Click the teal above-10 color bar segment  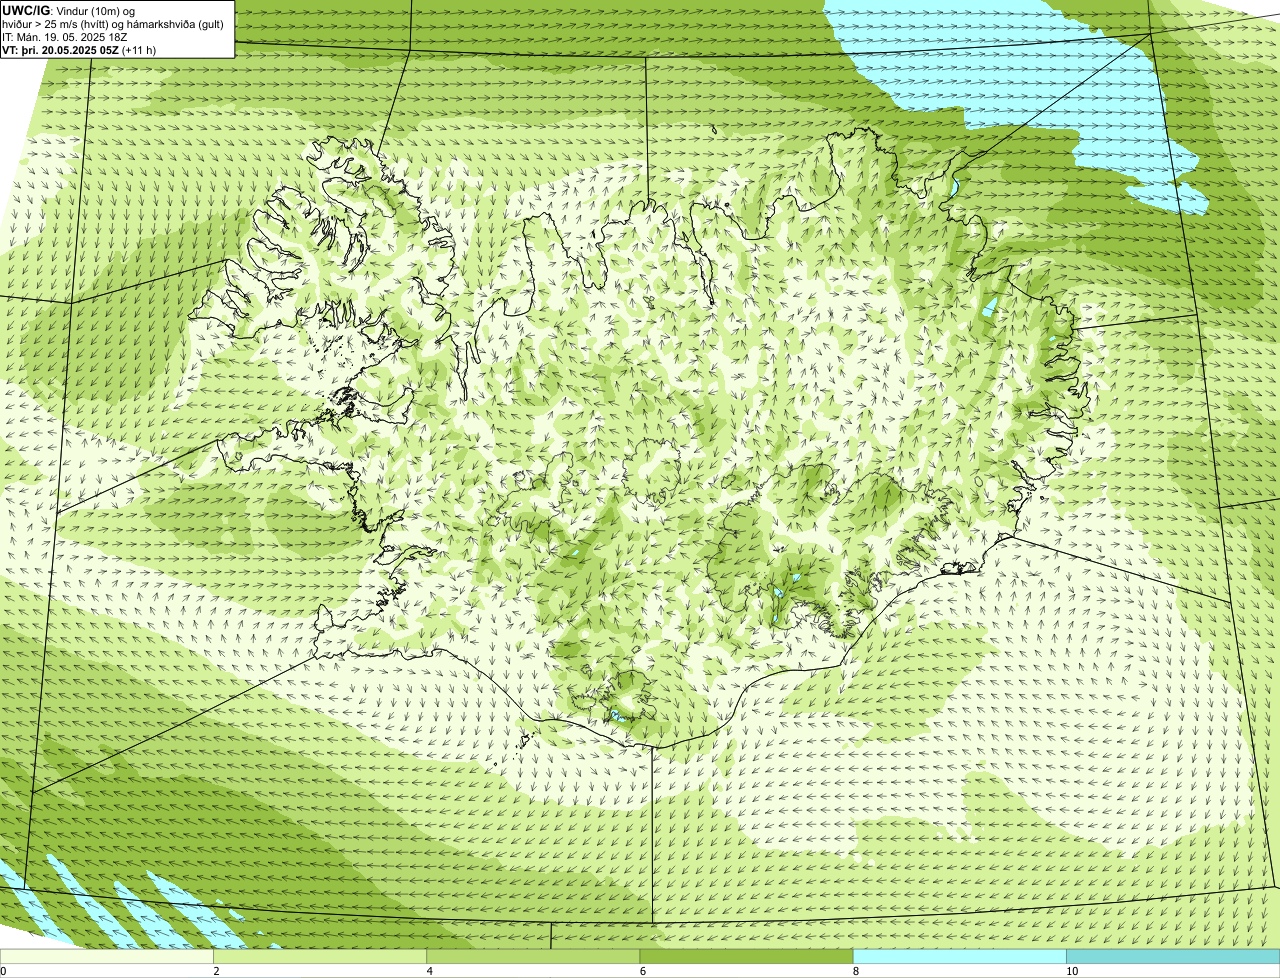[x=1173, y=957]
